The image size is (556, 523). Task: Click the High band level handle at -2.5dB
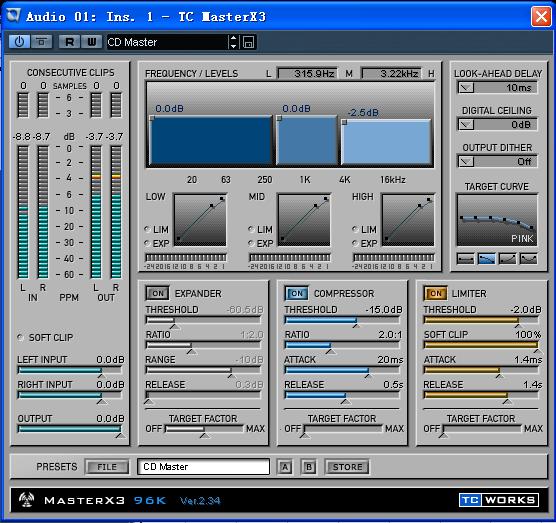click(344, 122)
